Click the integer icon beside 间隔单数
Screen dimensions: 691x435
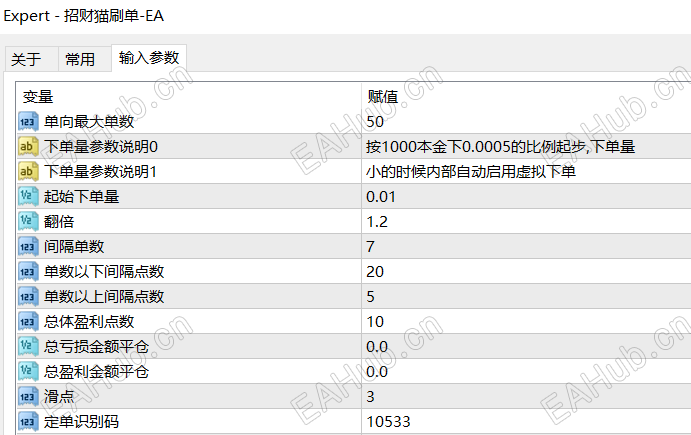(28, 247)
